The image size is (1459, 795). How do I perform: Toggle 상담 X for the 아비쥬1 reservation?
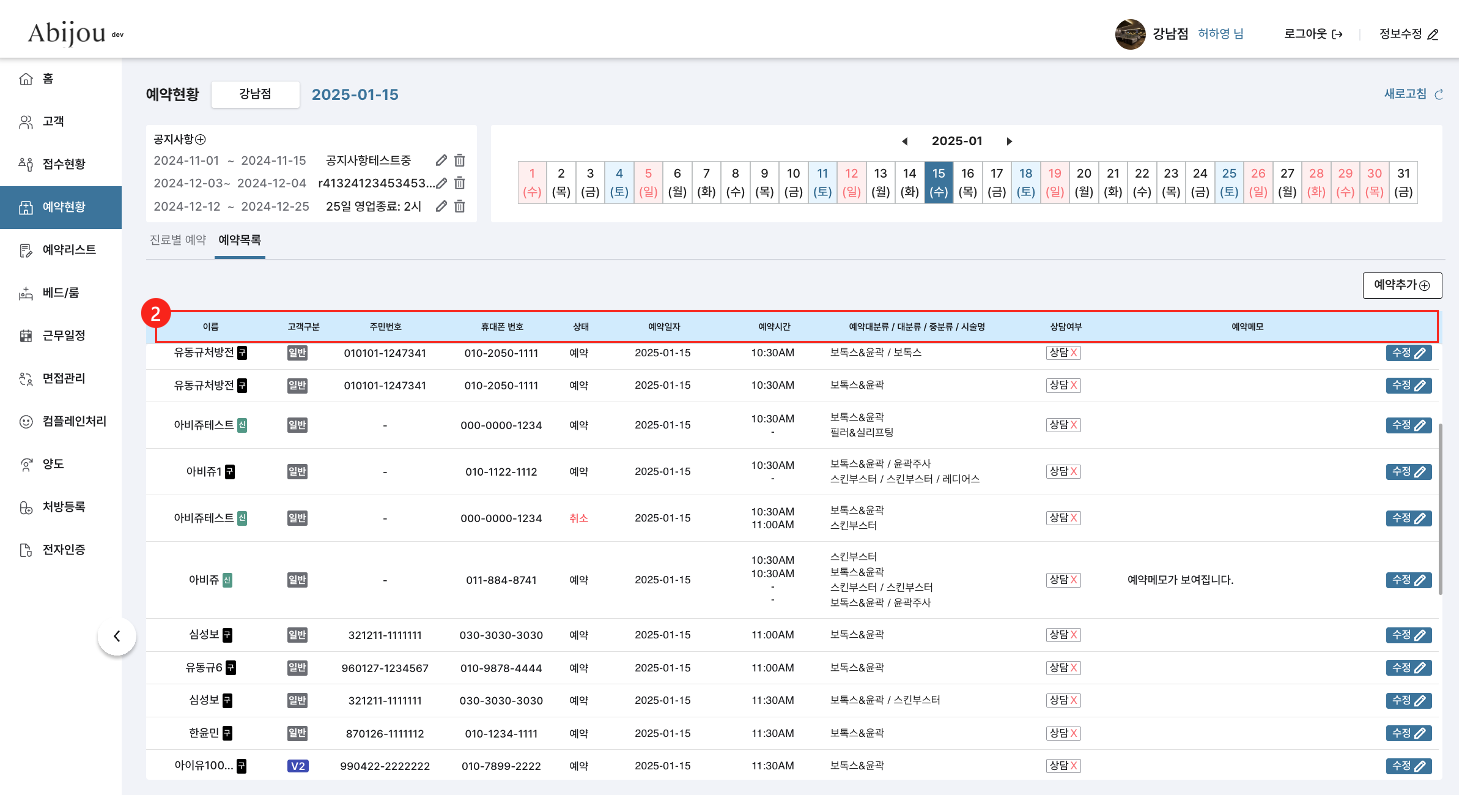pos(1063,471)
